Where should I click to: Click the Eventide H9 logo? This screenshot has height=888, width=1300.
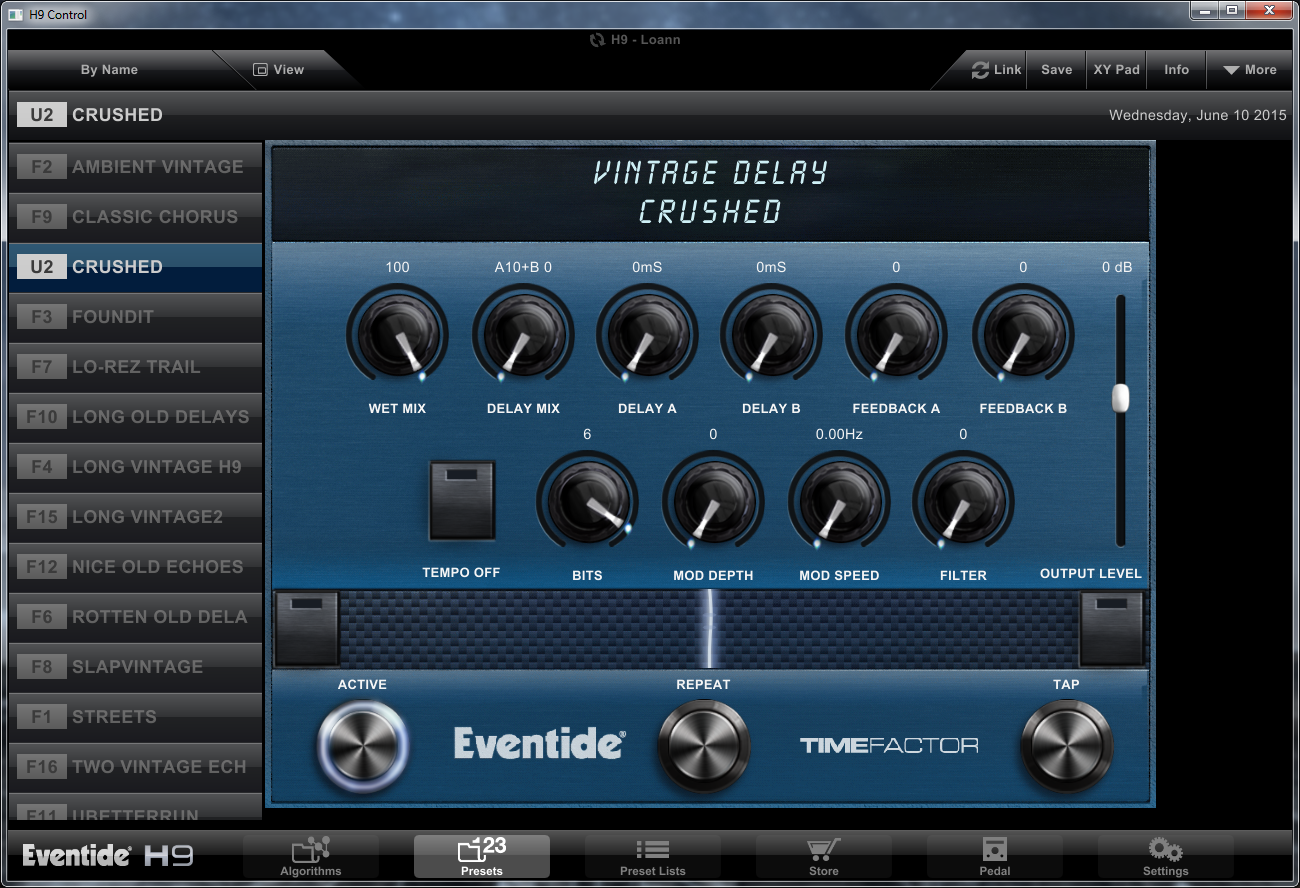tap(108, 856)
